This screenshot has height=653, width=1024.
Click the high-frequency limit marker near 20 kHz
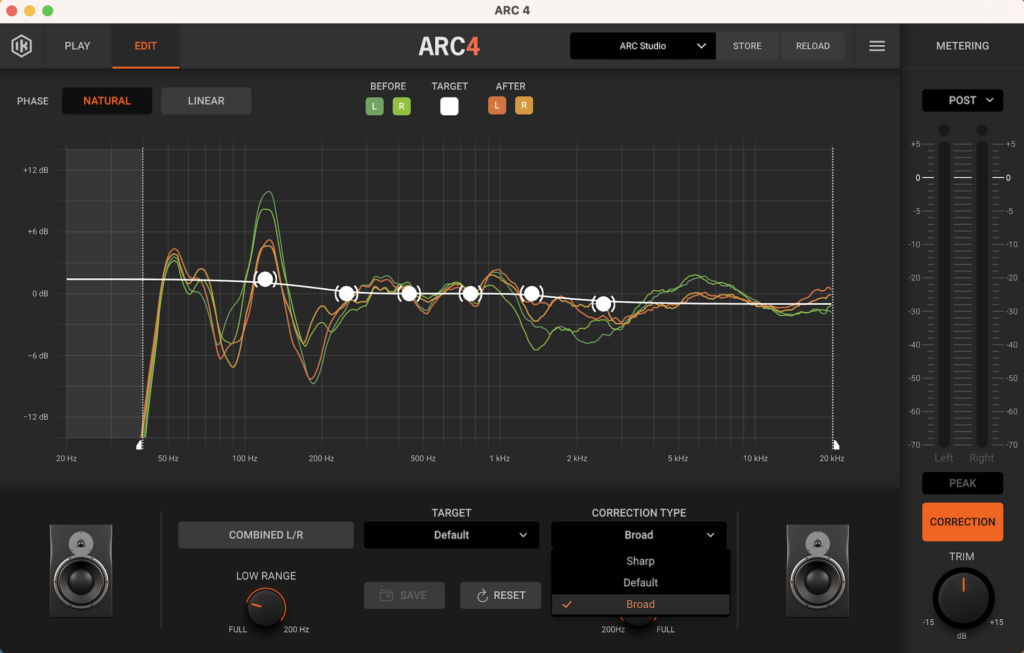point(834,445)
